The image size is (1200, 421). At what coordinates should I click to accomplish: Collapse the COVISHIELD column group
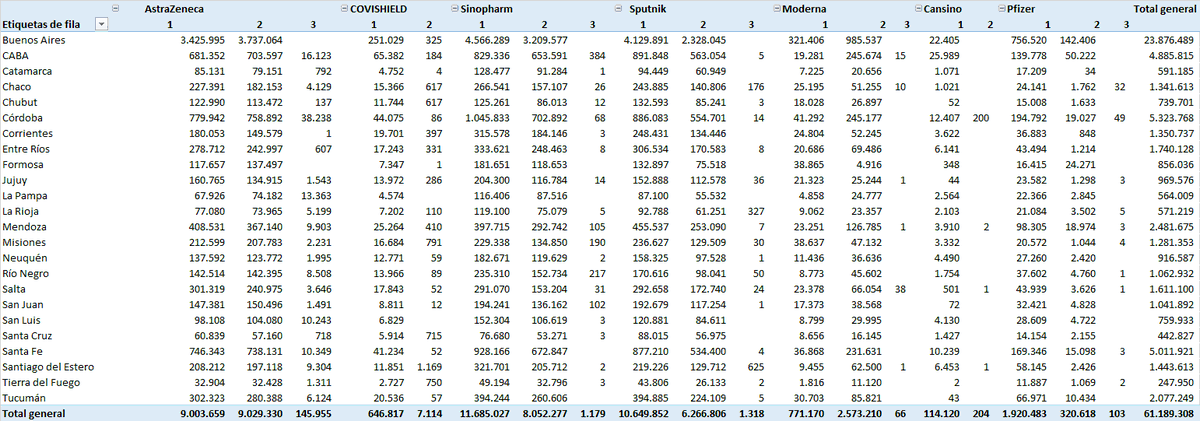click(345, 8)
